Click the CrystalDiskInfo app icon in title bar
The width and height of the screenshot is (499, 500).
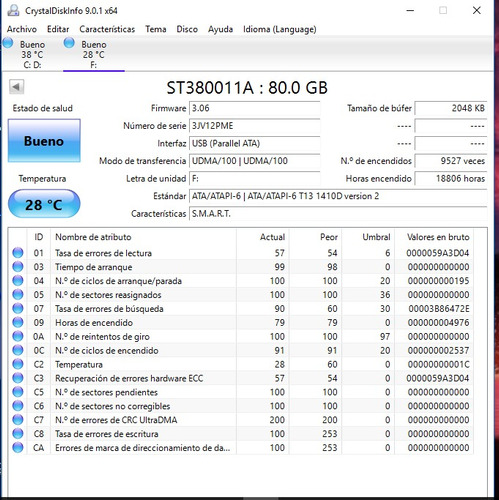coord(13,10)
